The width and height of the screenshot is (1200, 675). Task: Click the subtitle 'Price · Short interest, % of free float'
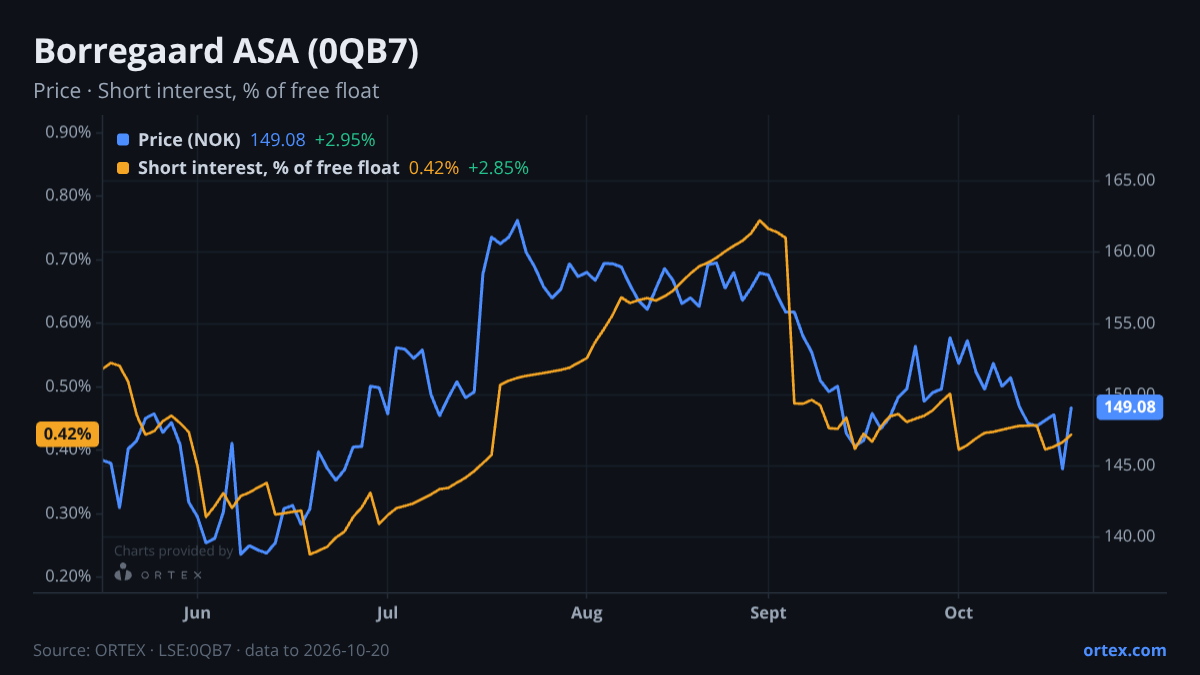click(x=206, y=91)
